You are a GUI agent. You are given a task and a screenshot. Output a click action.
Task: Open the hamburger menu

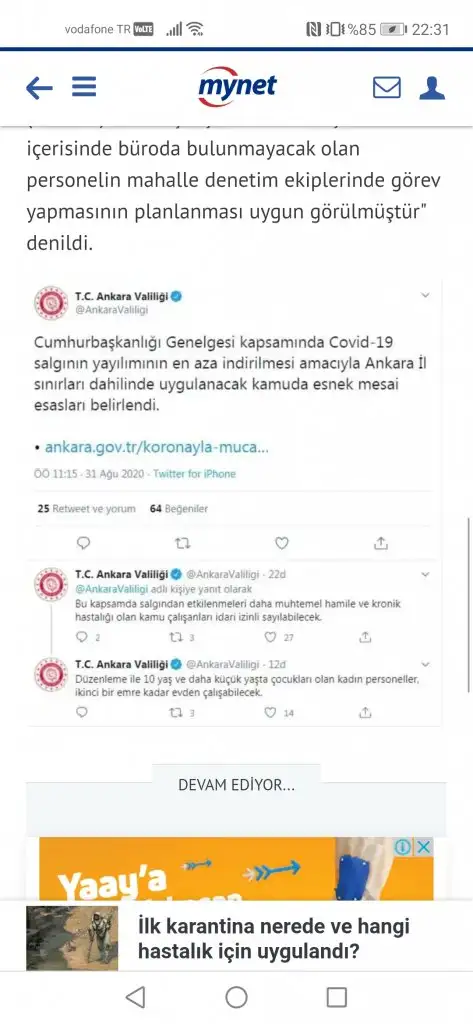[84, 87]
